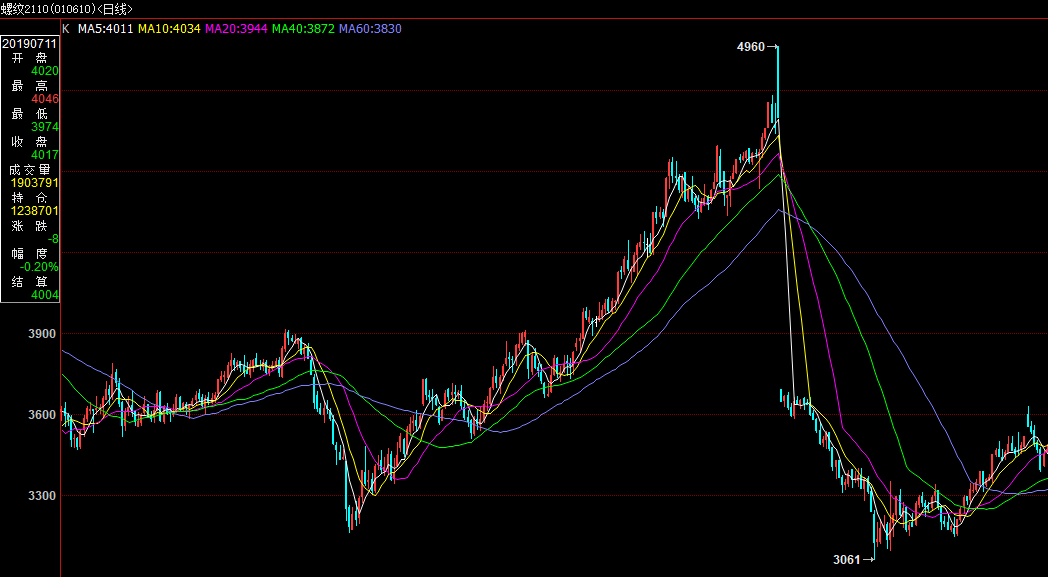The height and width of the screenshot is (577, 1048).
Task: Select the MA5:4011 indicator label
Action: tap(106, 29)
